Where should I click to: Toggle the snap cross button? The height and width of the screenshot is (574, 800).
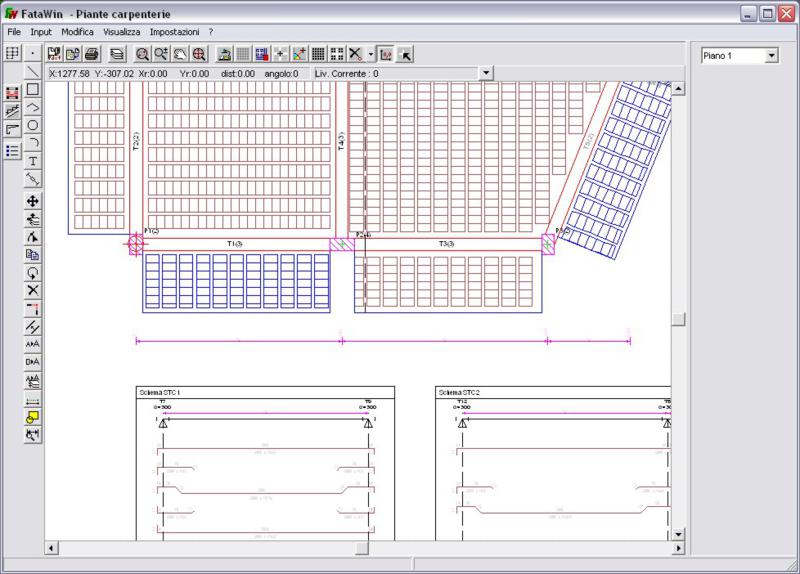(x=280, y=54)
